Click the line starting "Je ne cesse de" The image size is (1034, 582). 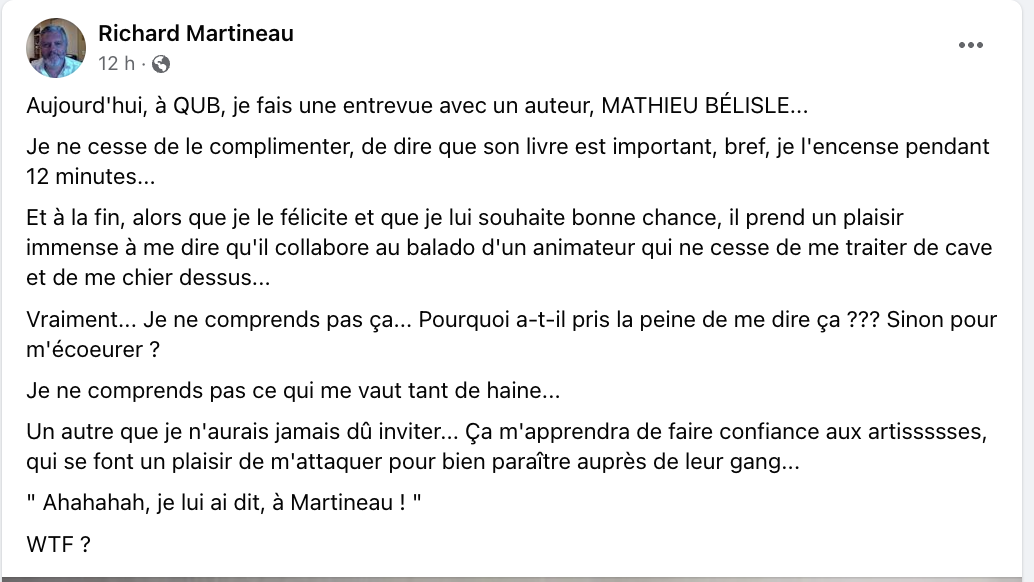click(x=508, y=146)
